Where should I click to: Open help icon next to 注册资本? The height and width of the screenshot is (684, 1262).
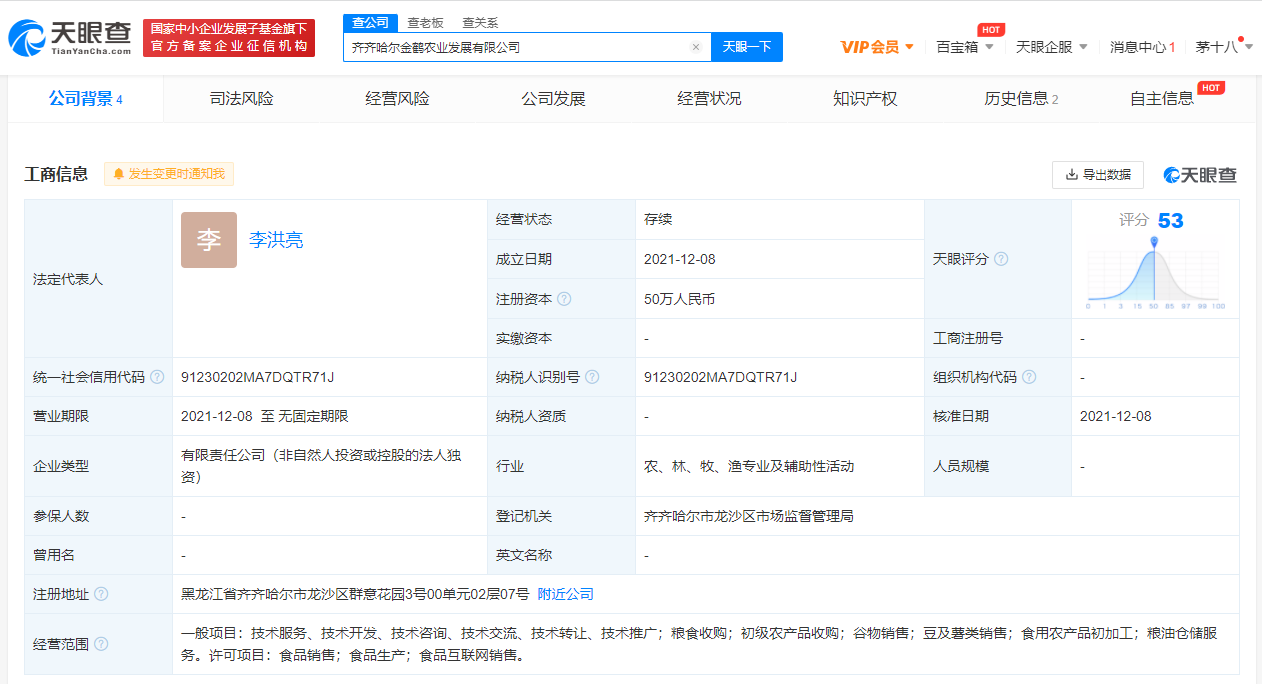click(x=564, y=299)
